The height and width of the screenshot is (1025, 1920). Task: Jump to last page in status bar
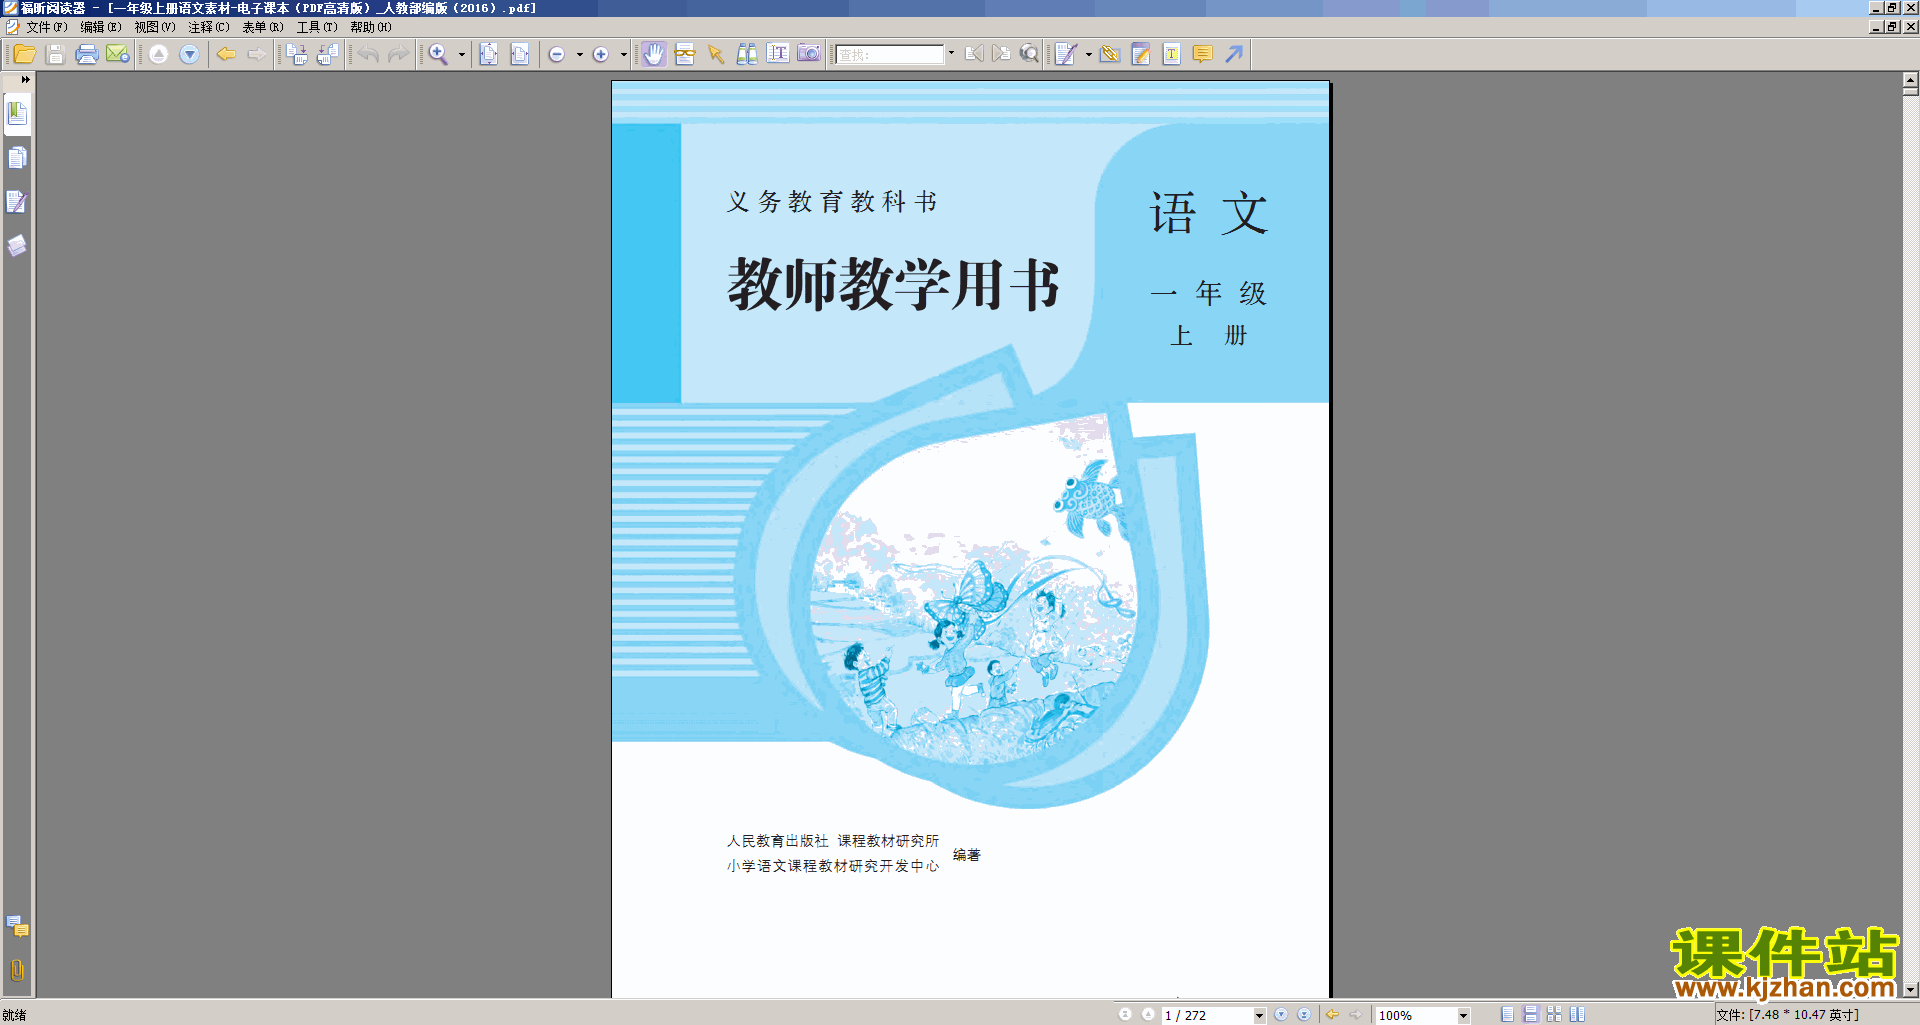[x=1304, y=1014]
